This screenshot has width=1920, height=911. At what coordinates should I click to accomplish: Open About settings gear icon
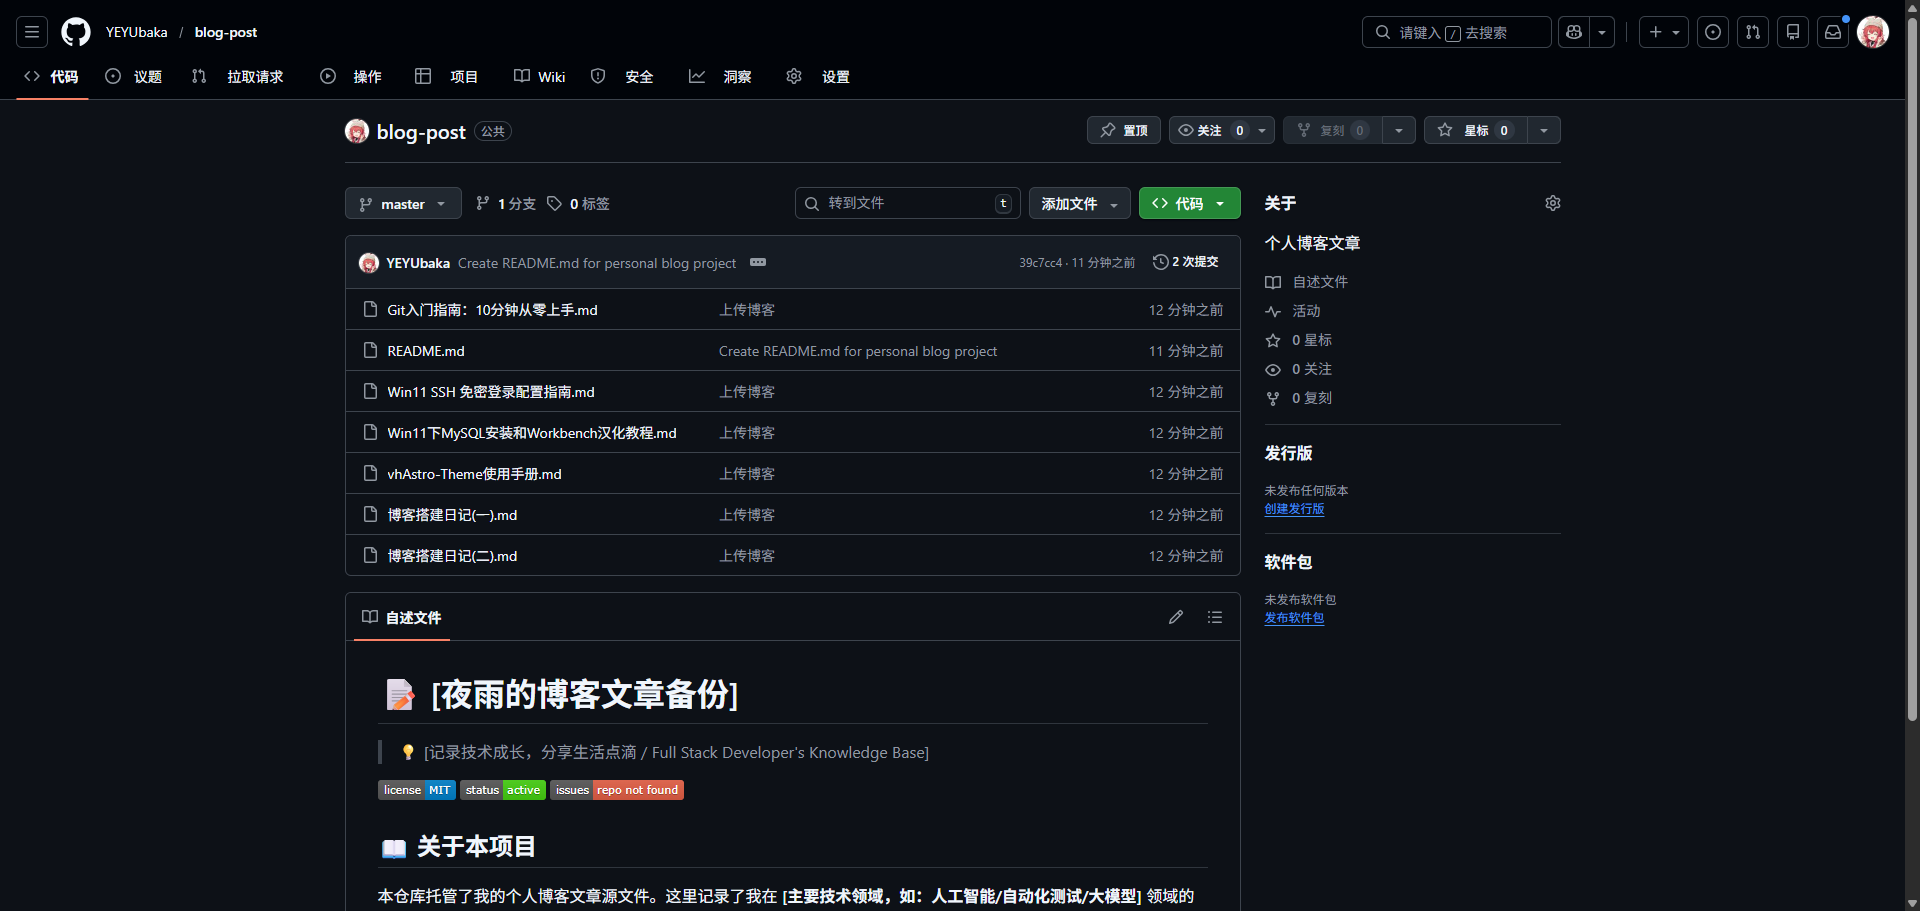pyautogui.click(x=1552, y=203)
